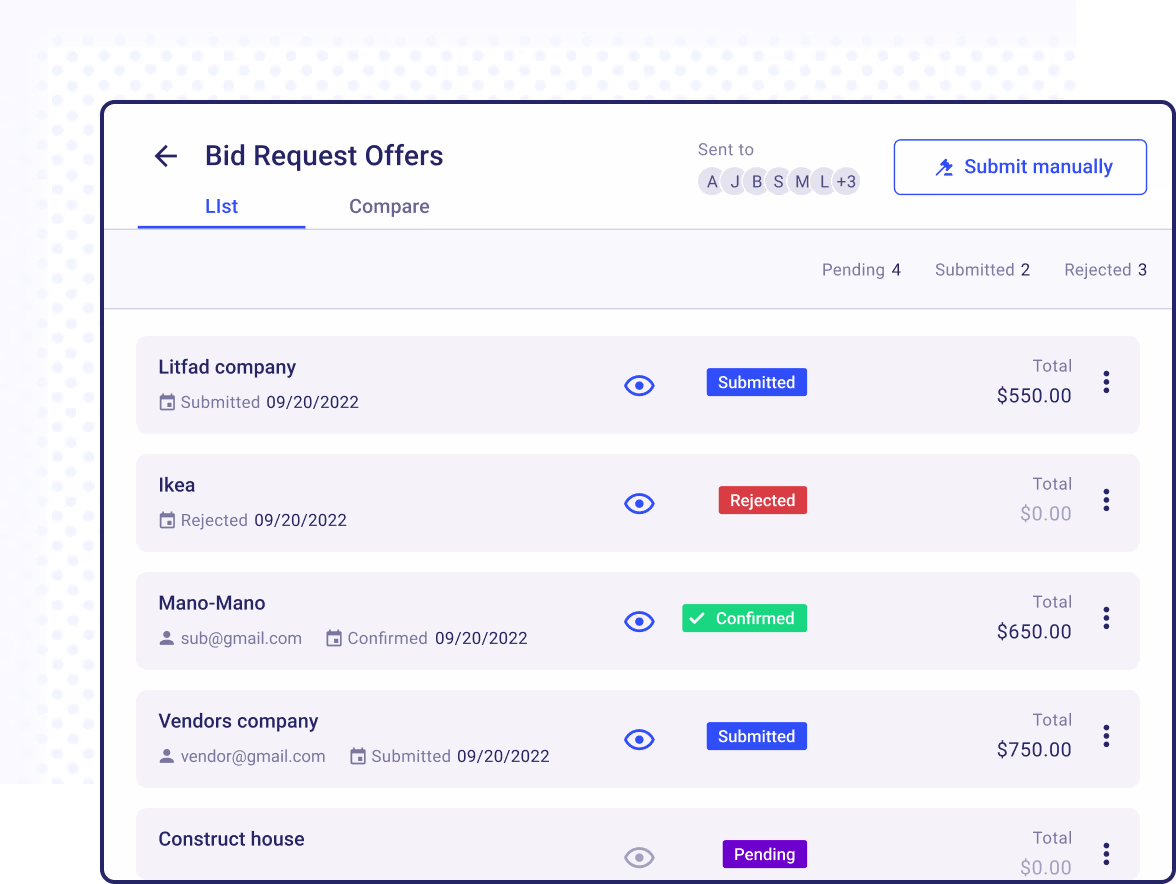Click the Bid Request Offers heading
Screen dimensions: 1176x884
point(324,156)
